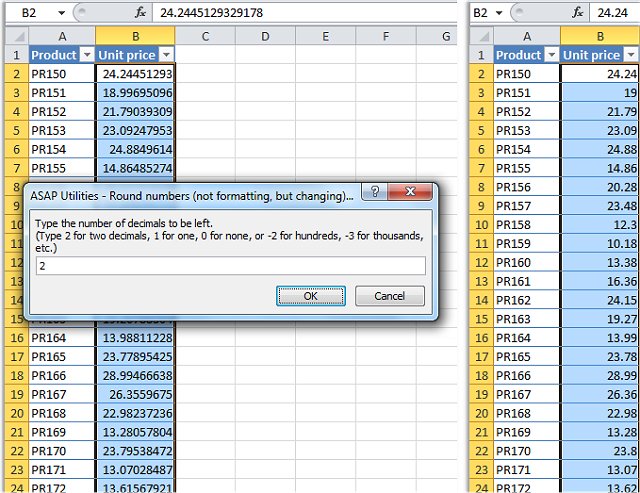
Task: Select row 18 header in left sheet
Action: (16, 375)
